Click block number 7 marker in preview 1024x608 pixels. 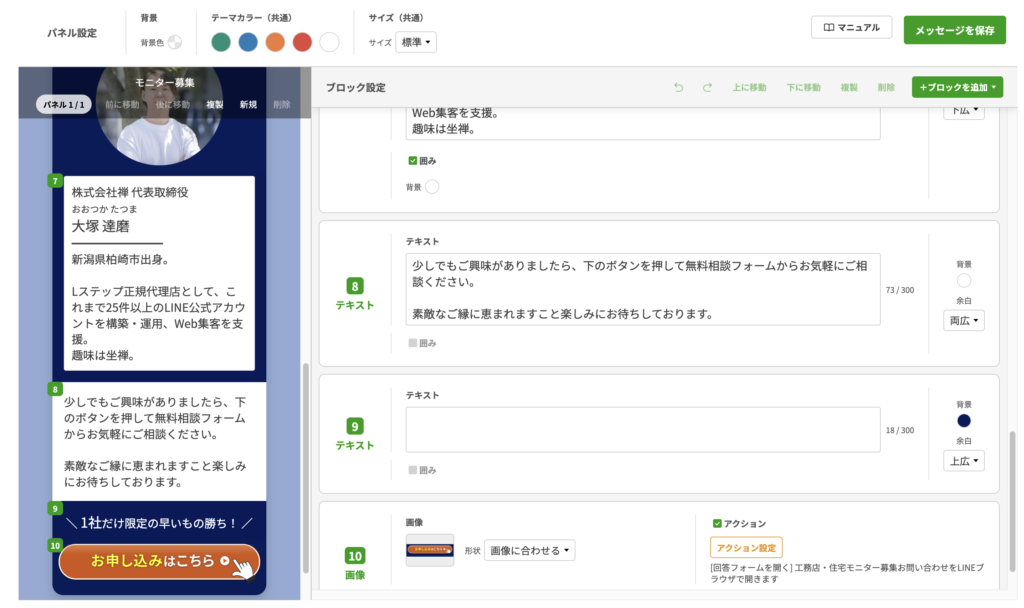[56, 181]
